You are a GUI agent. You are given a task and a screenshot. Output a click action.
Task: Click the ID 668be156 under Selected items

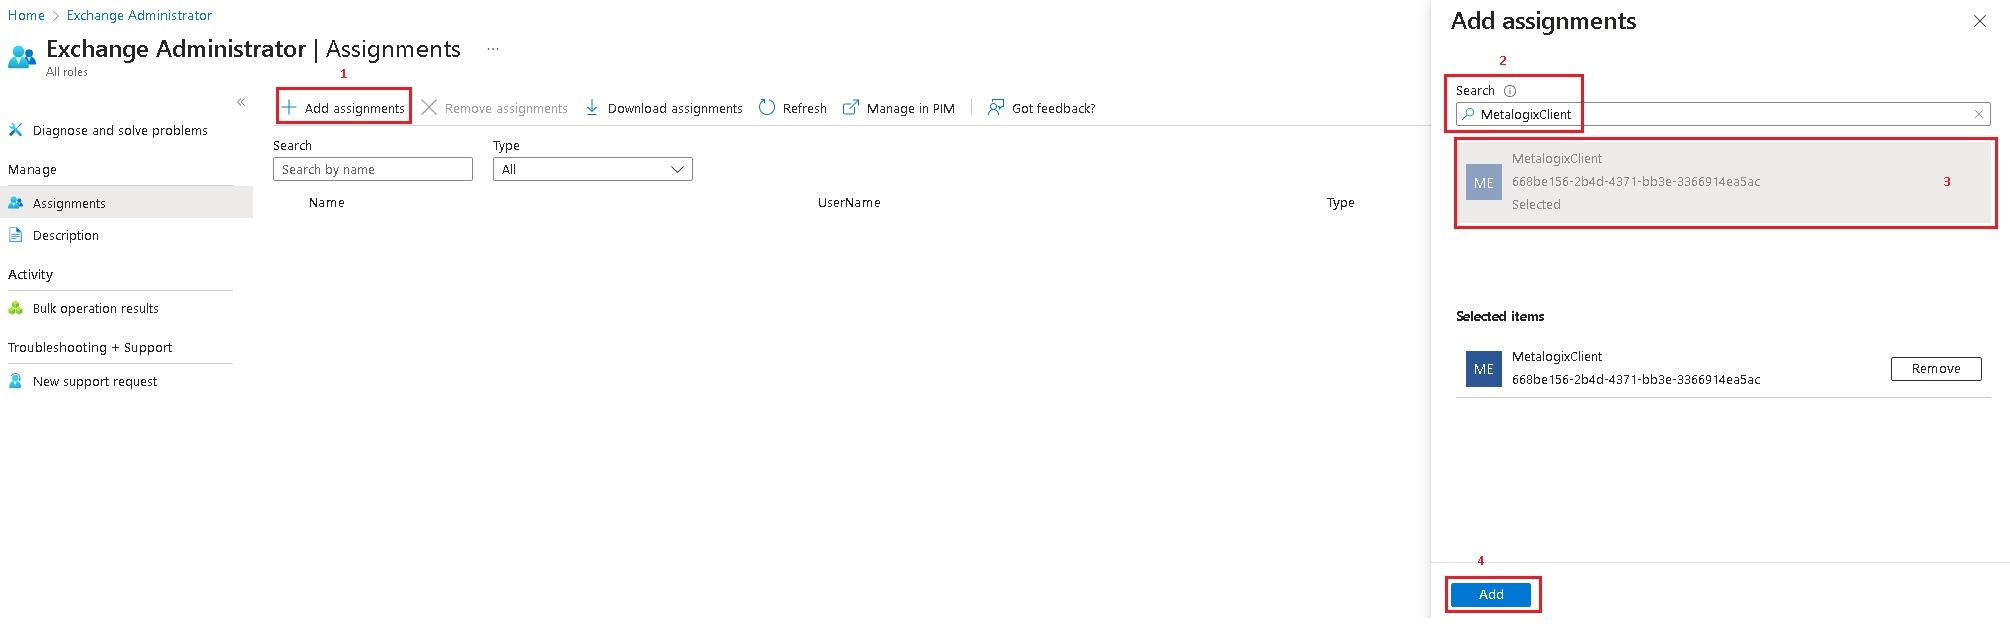click(x=1636, y=379)
